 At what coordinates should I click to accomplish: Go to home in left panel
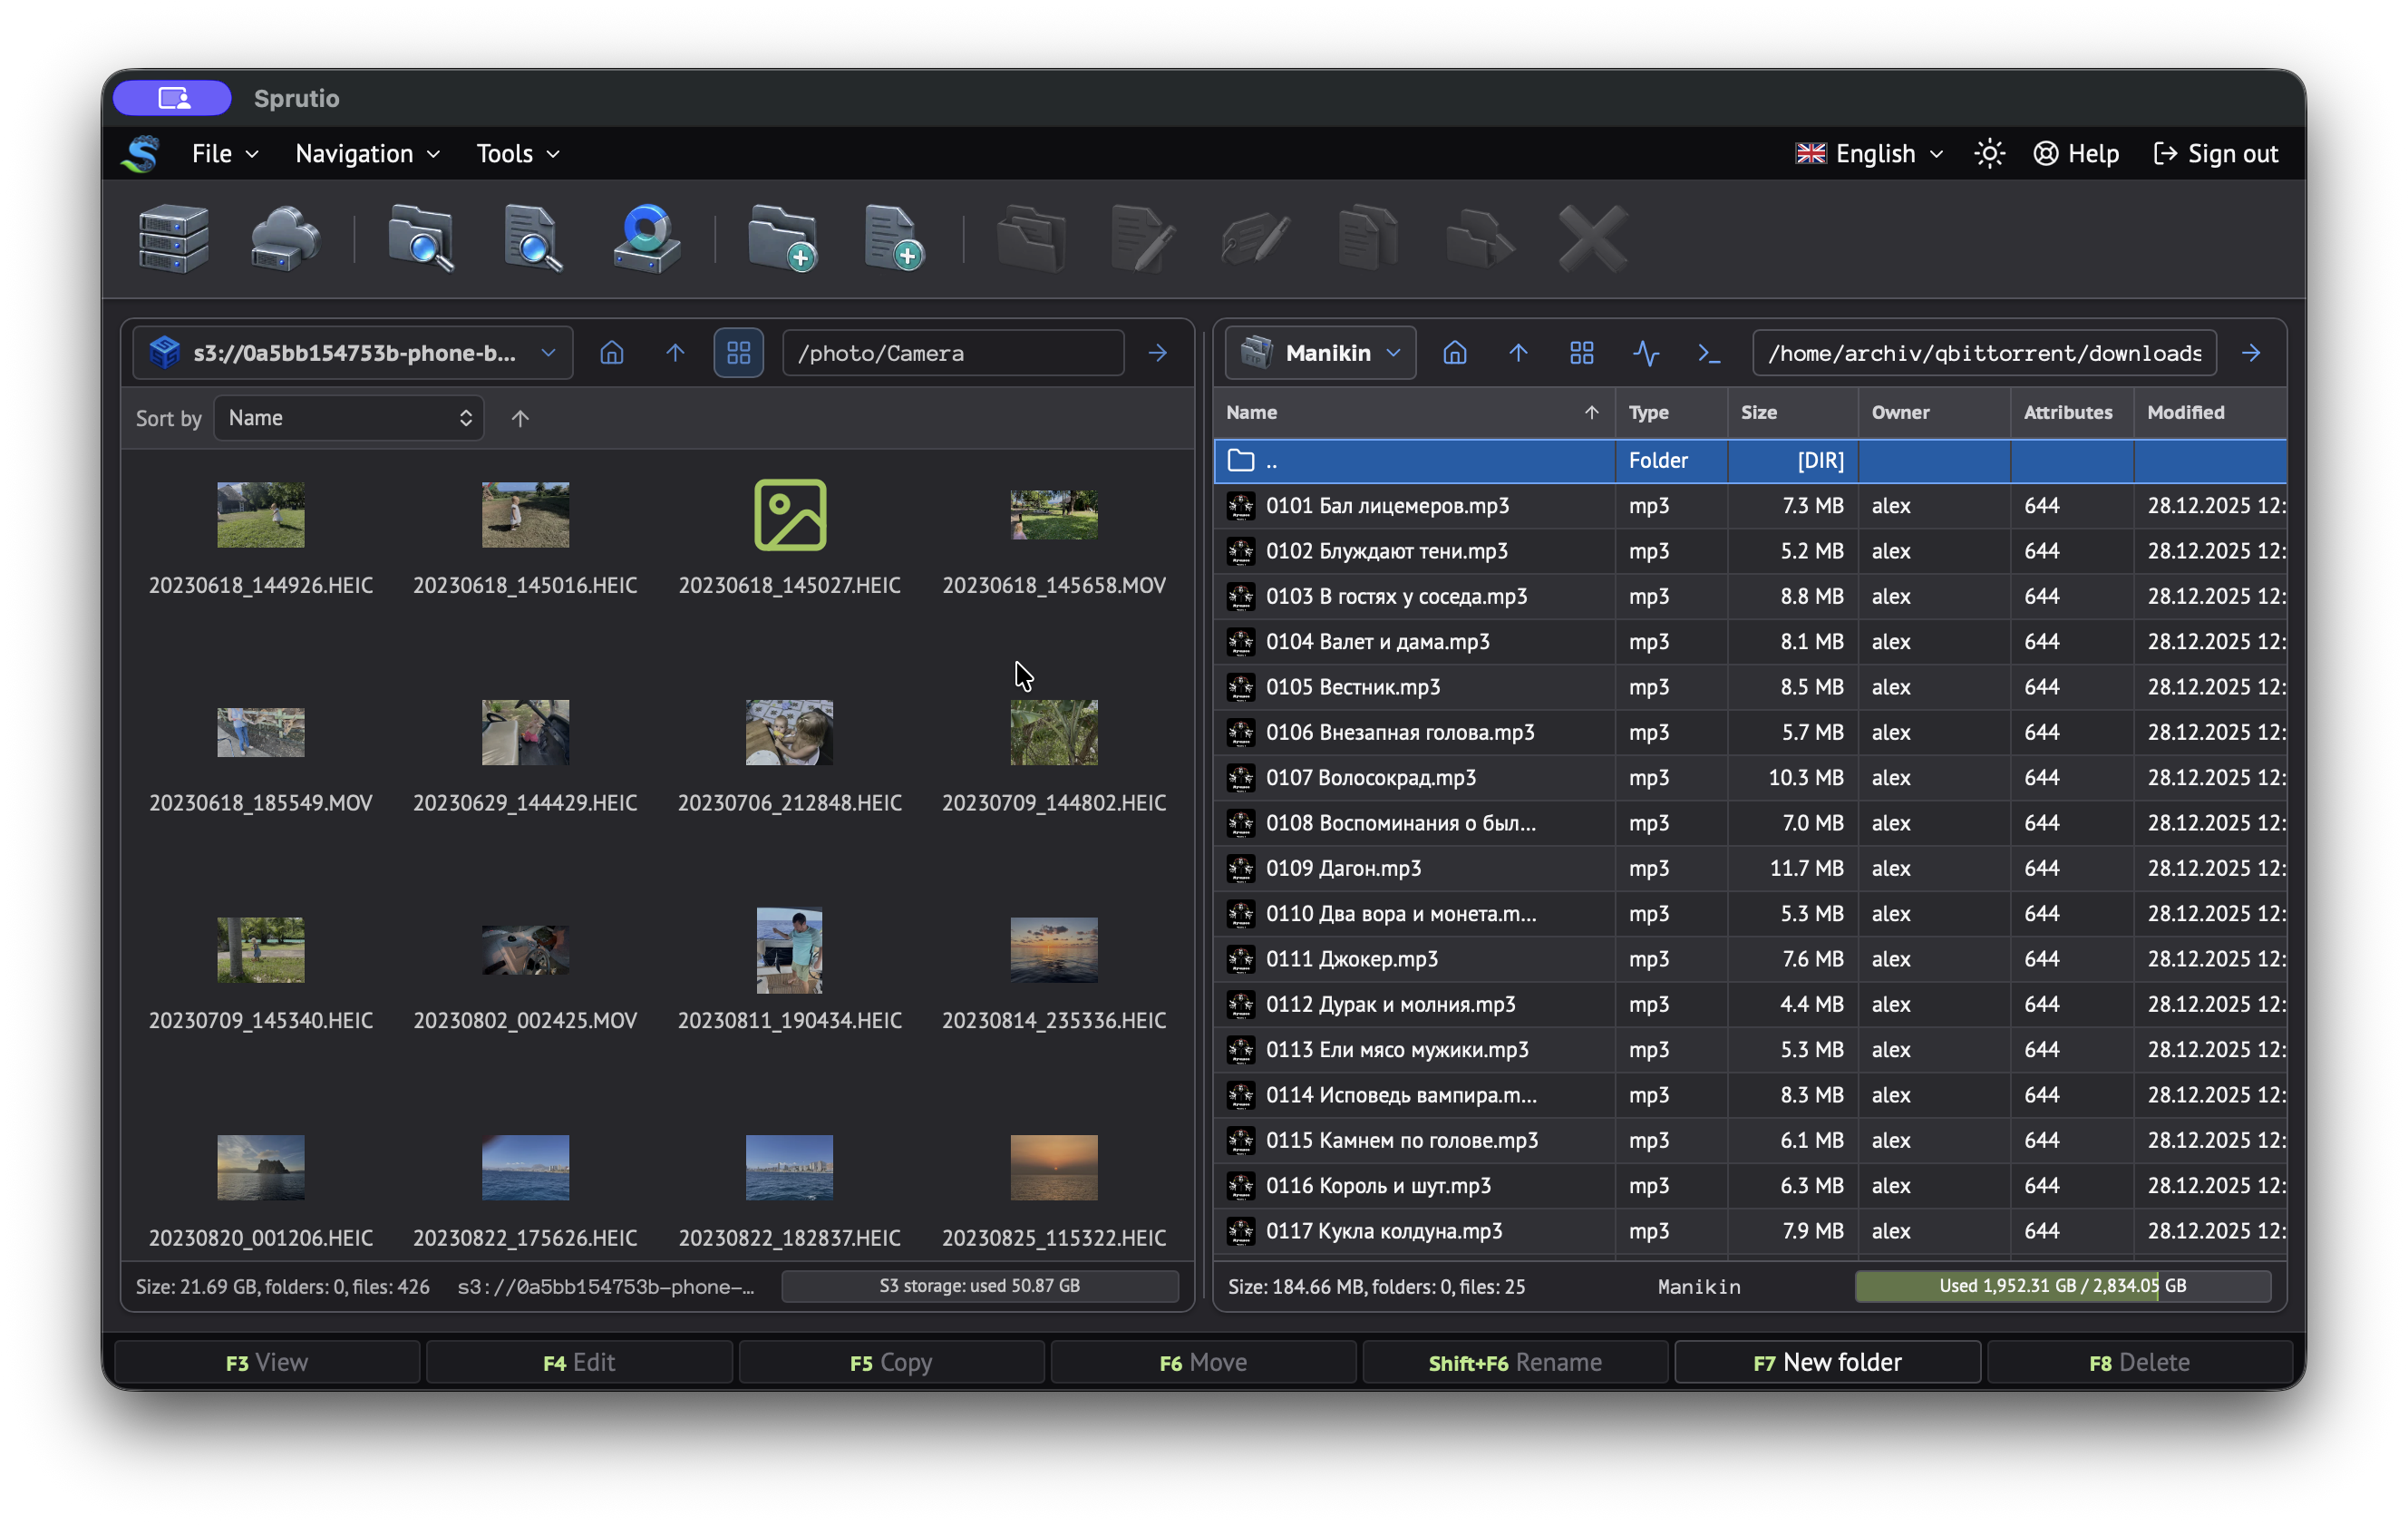612,353
